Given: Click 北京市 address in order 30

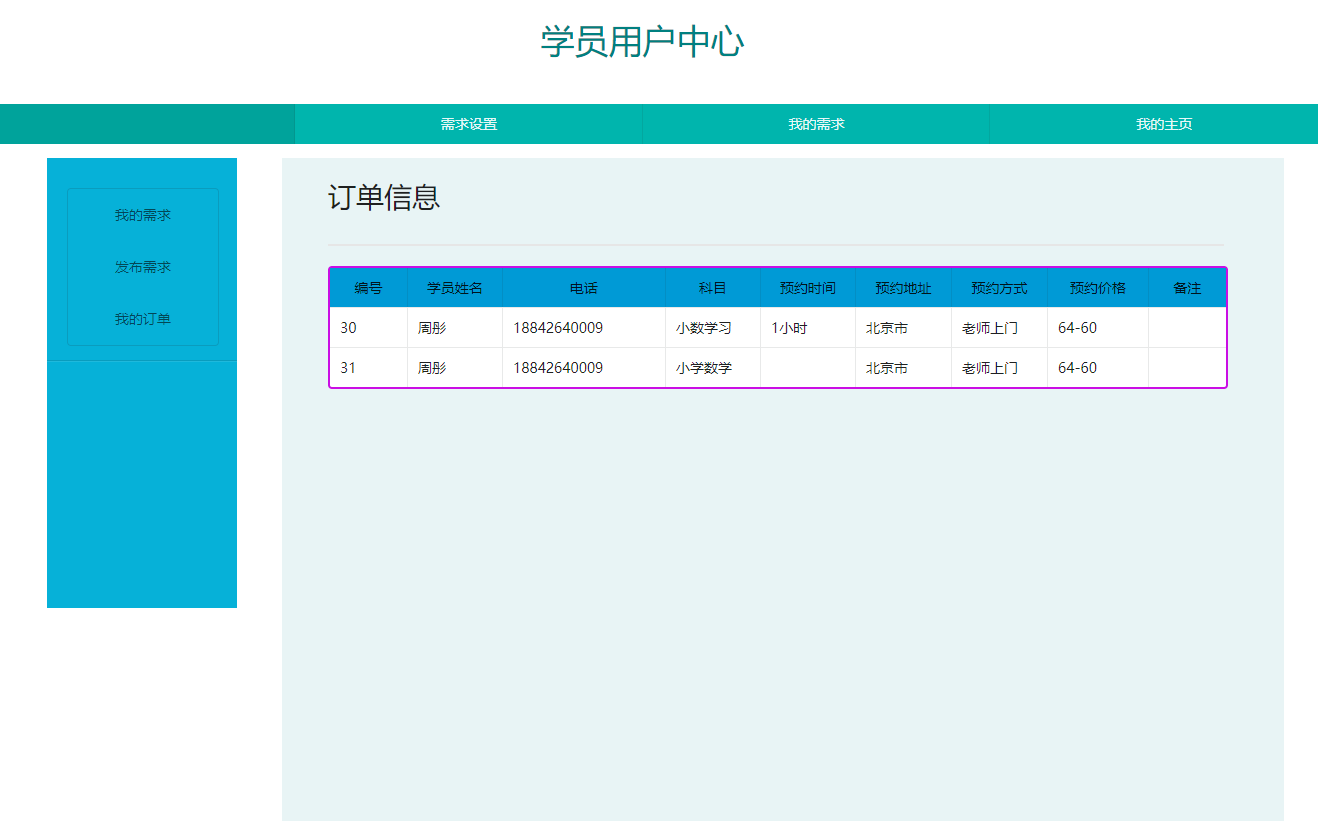Looking at the screenshot, I should (887, 327).
